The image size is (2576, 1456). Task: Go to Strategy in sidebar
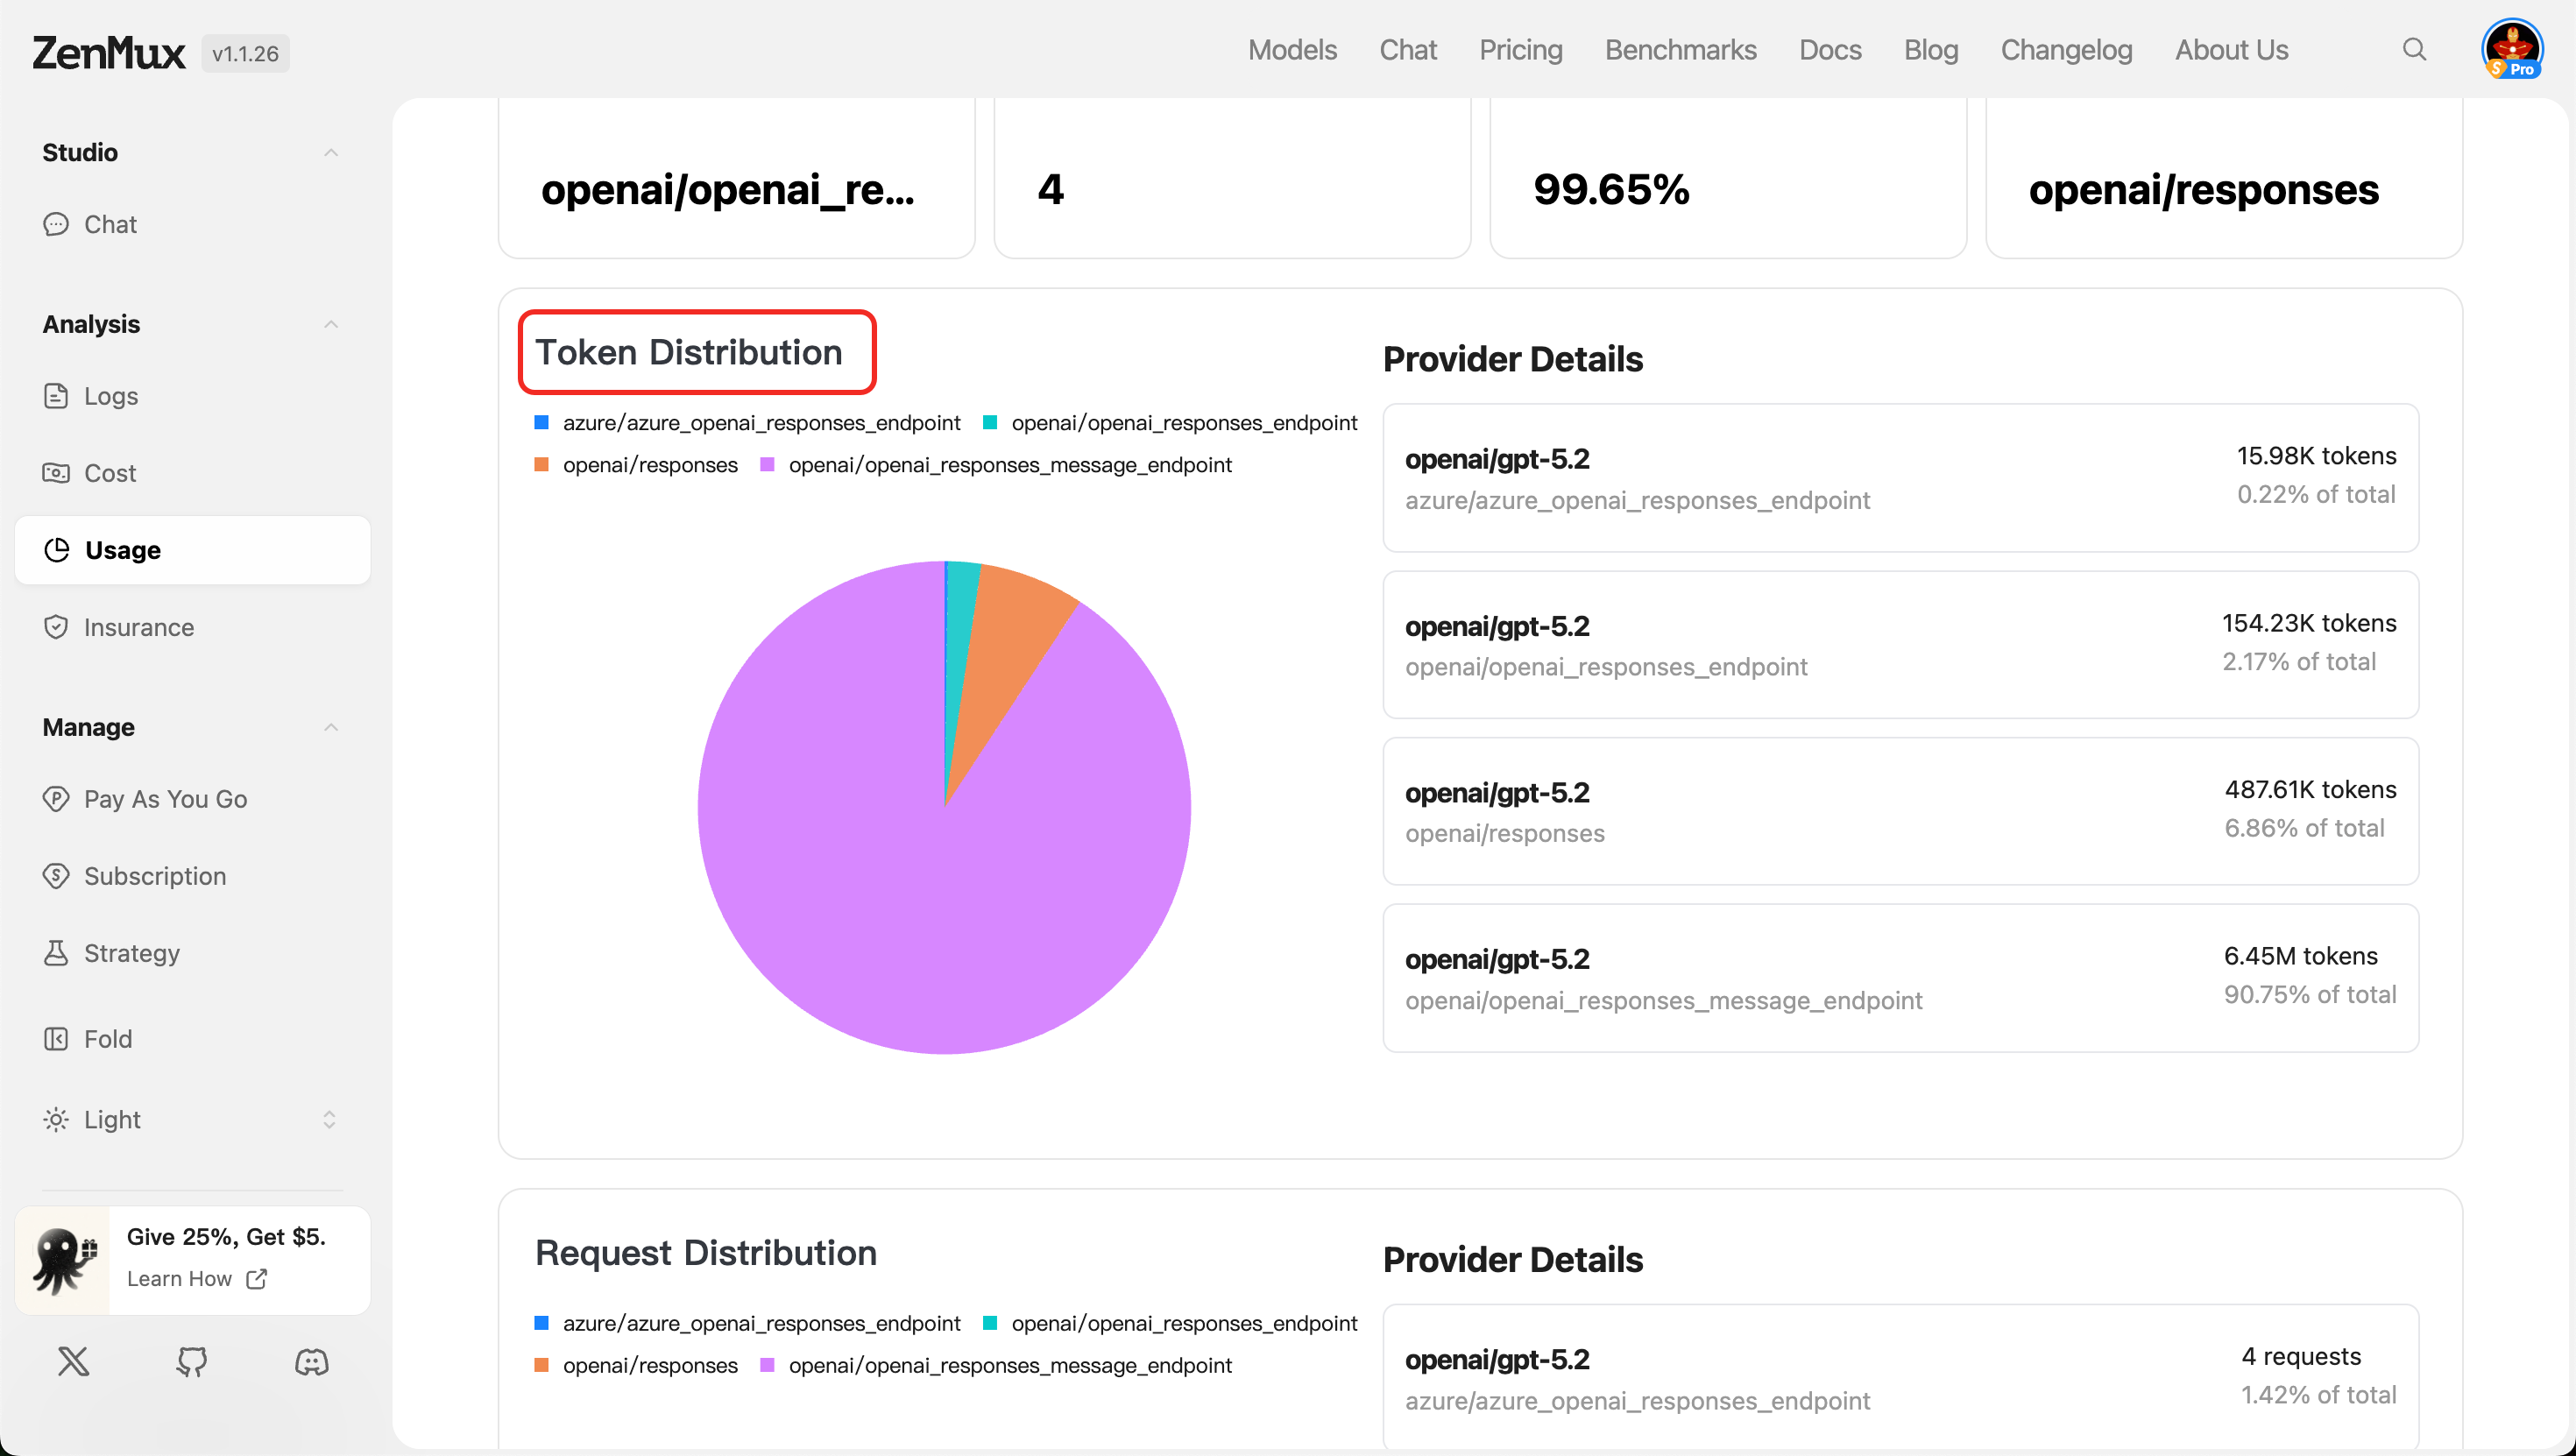(x=131, y=953)
